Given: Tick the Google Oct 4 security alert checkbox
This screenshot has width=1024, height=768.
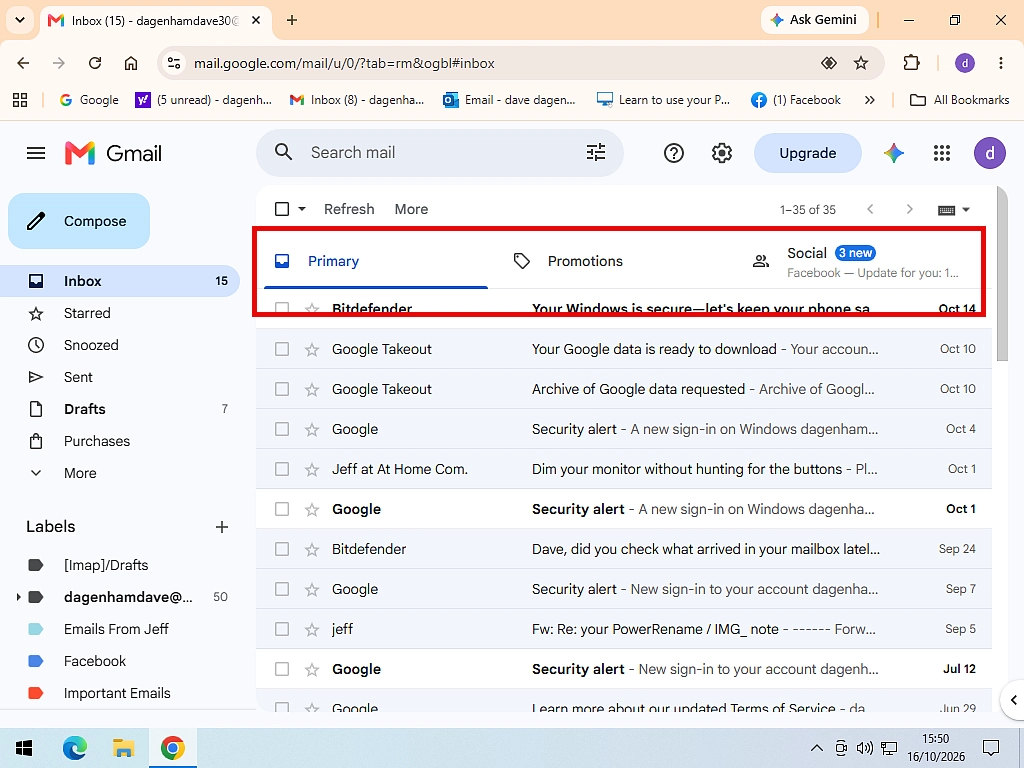Looking at the screenshot, I should tap(281, 429).
